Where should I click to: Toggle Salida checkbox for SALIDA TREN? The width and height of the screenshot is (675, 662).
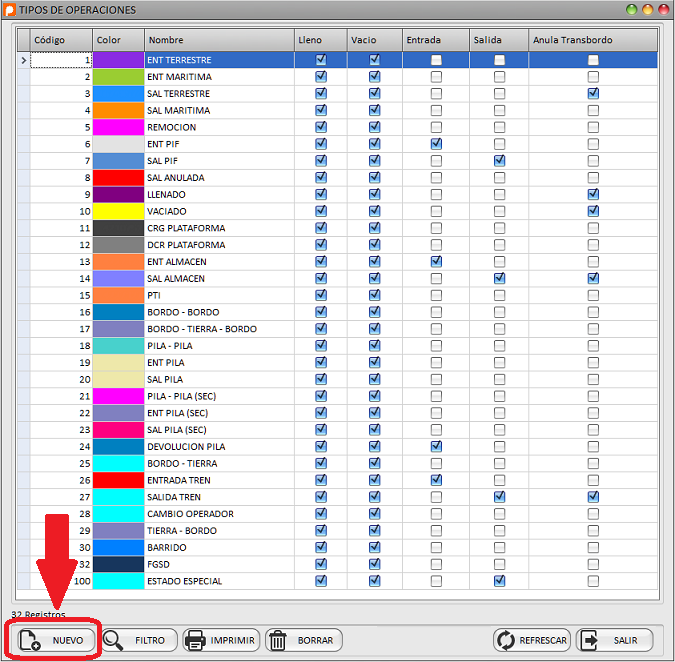(x=499, y=497)
